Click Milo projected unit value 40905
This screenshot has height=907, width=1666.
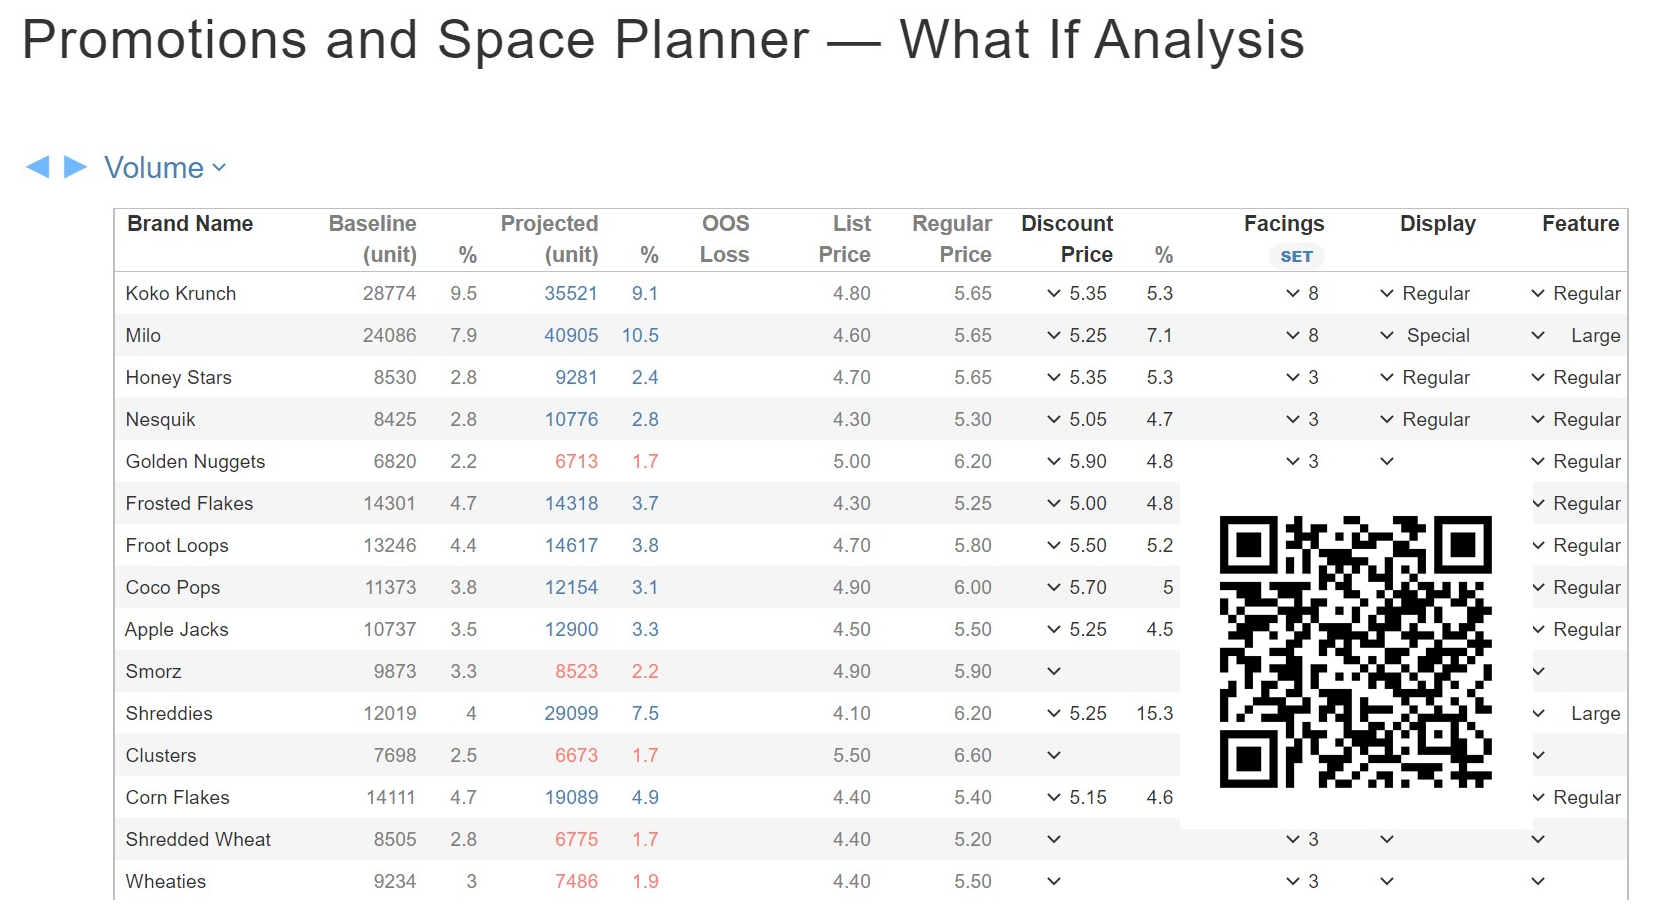coord(571,335)
